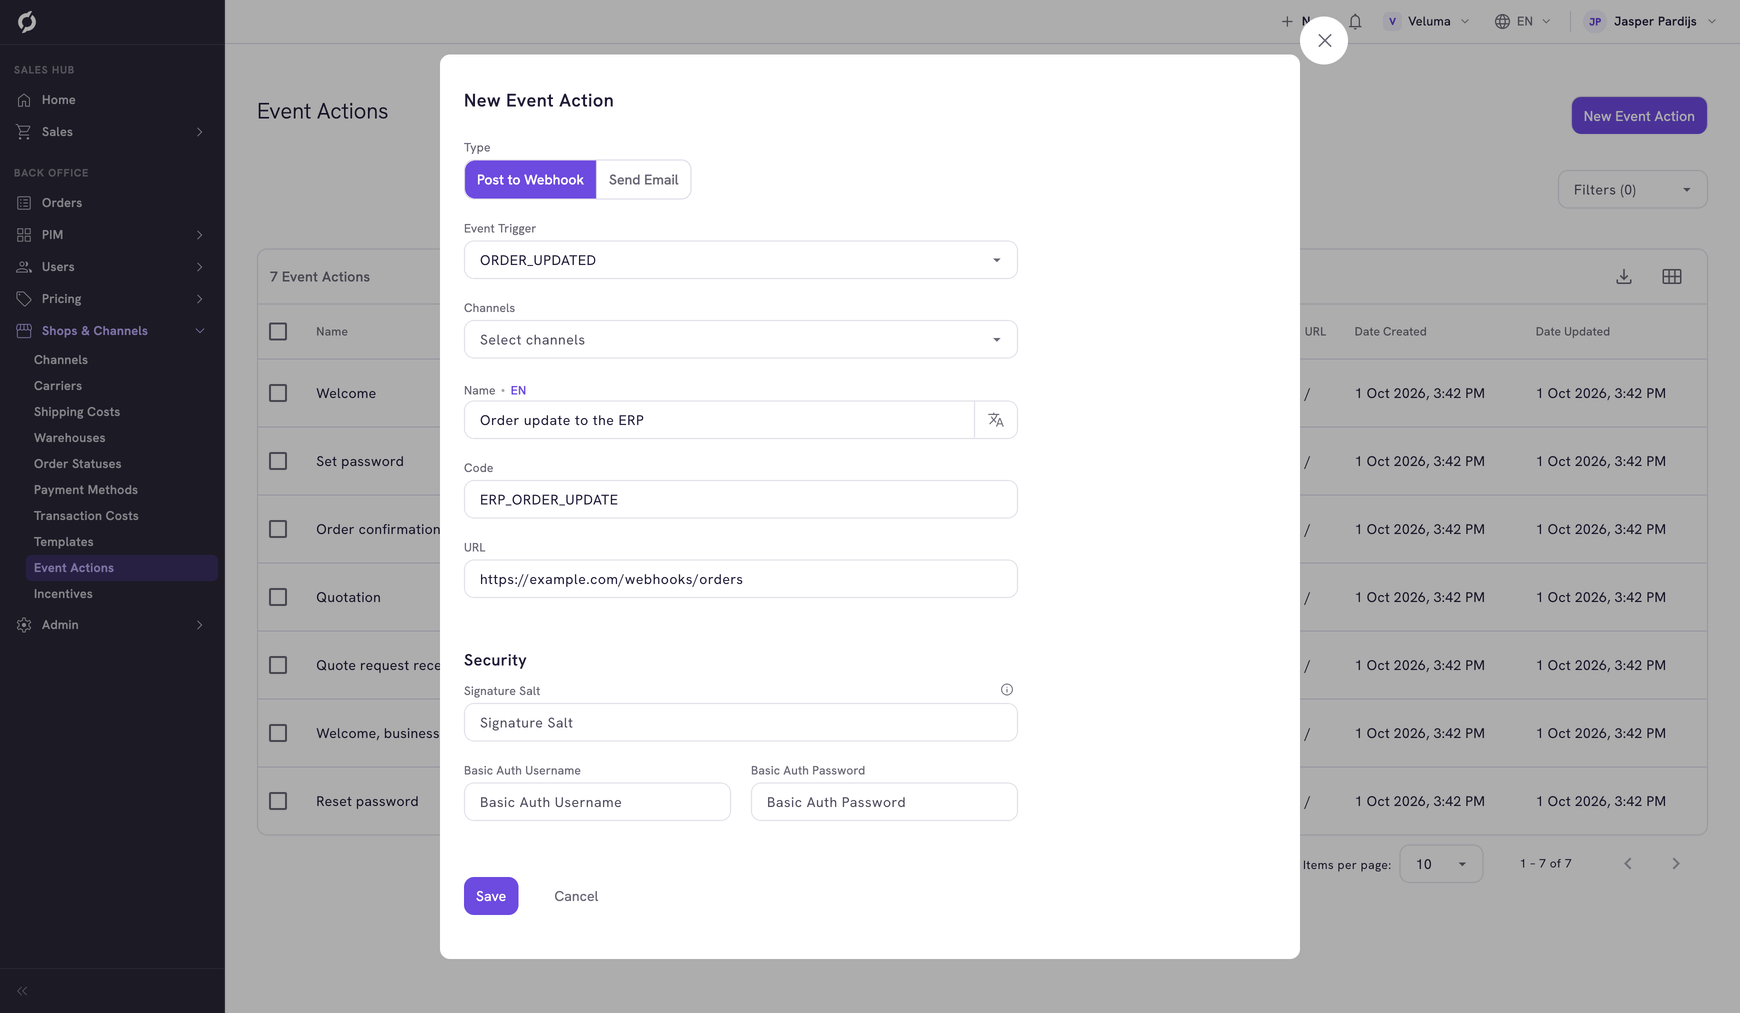Focus the Basic Auth Password field
Screen dimensions: 1740x1013
pos(884,802)
